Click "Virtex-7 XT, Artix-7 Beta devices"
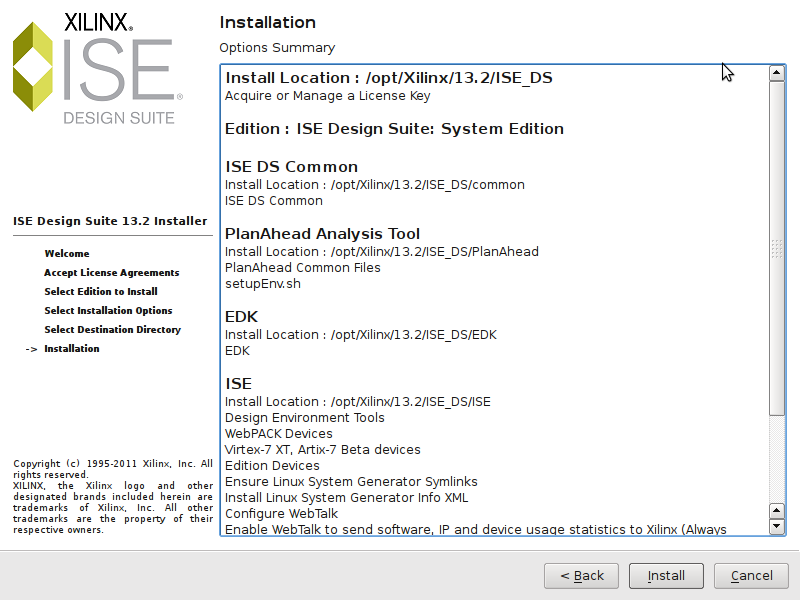 pos(322,449)
